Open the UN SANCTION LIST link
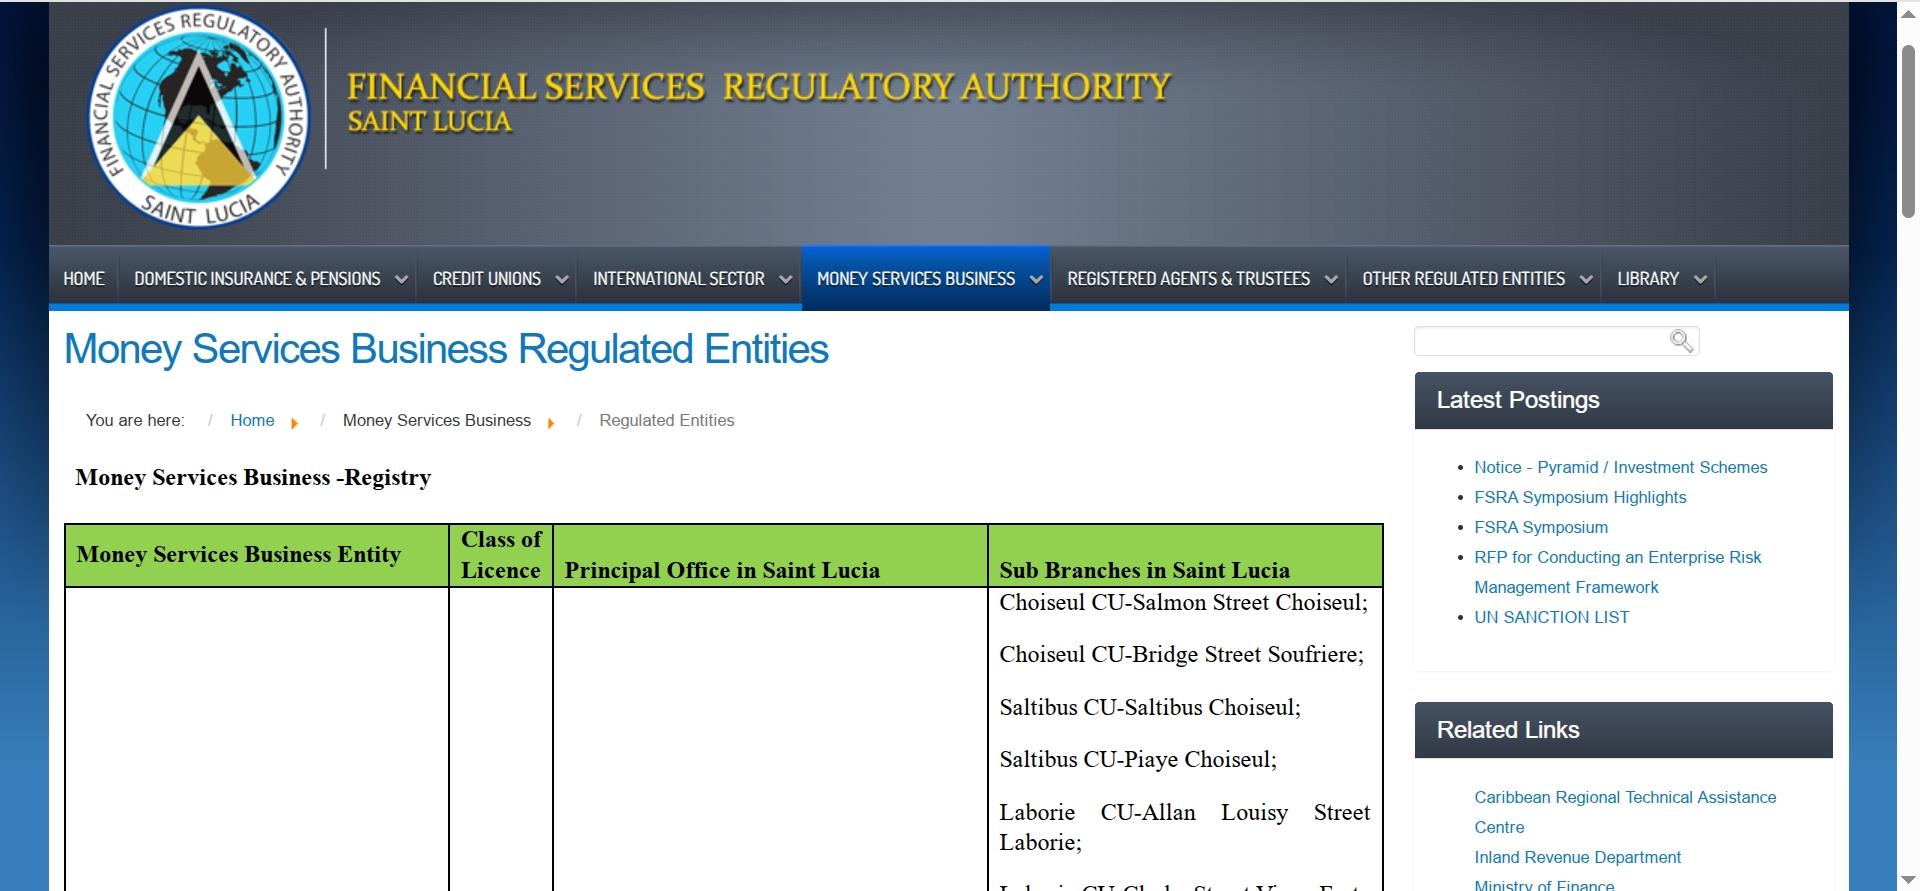This screenshot has height=891, width=1920. point(1551,617)
